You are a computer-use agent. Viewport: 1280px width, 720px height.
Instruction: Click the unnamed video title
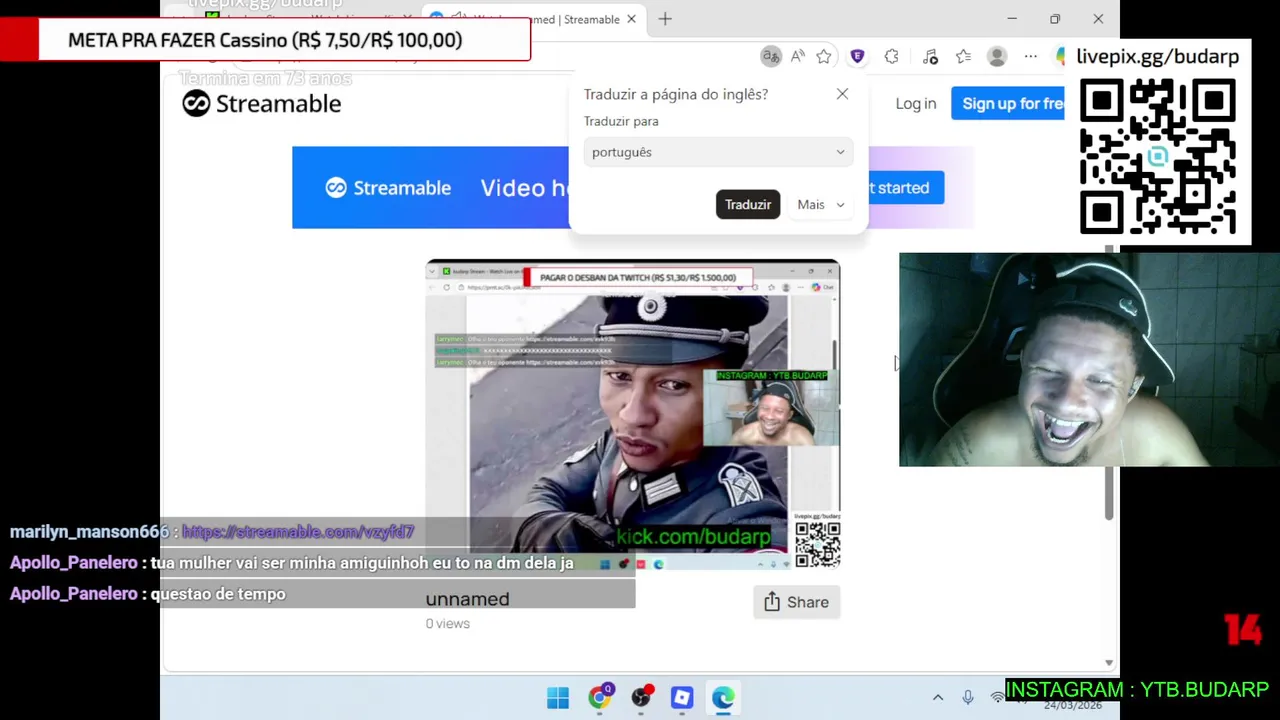pyautogui.click(x=467, y=599)
